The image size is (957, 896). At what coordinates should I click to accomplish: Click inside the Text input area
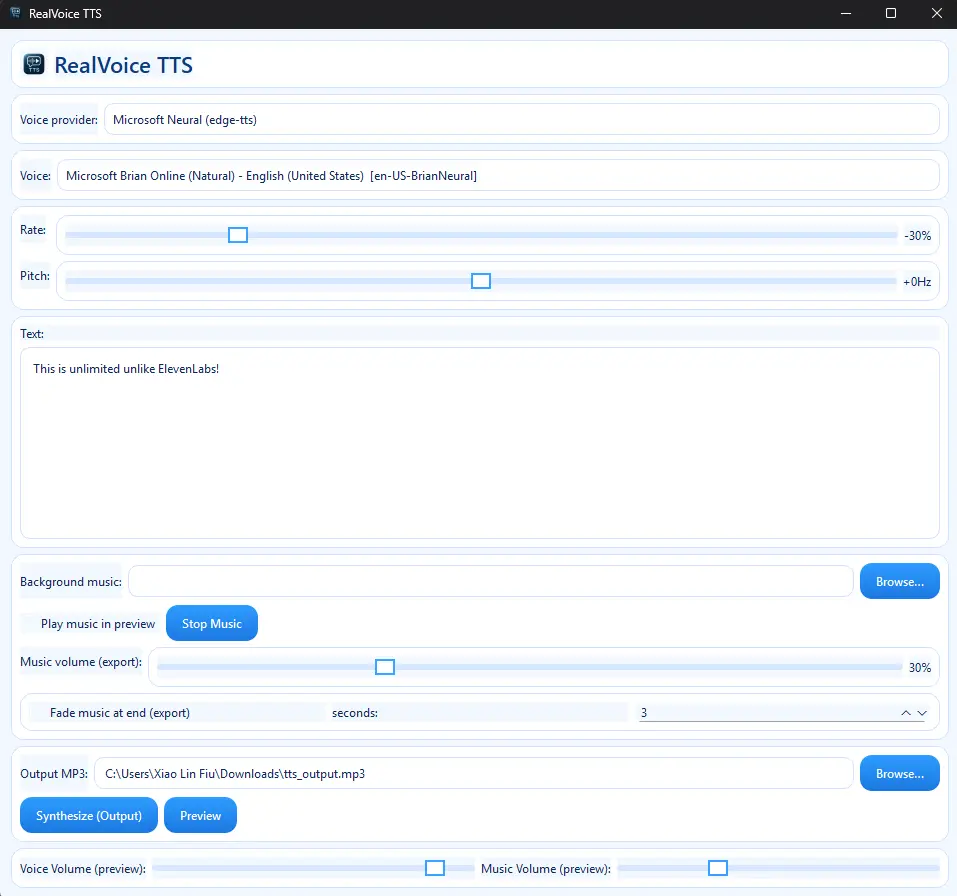480,443
